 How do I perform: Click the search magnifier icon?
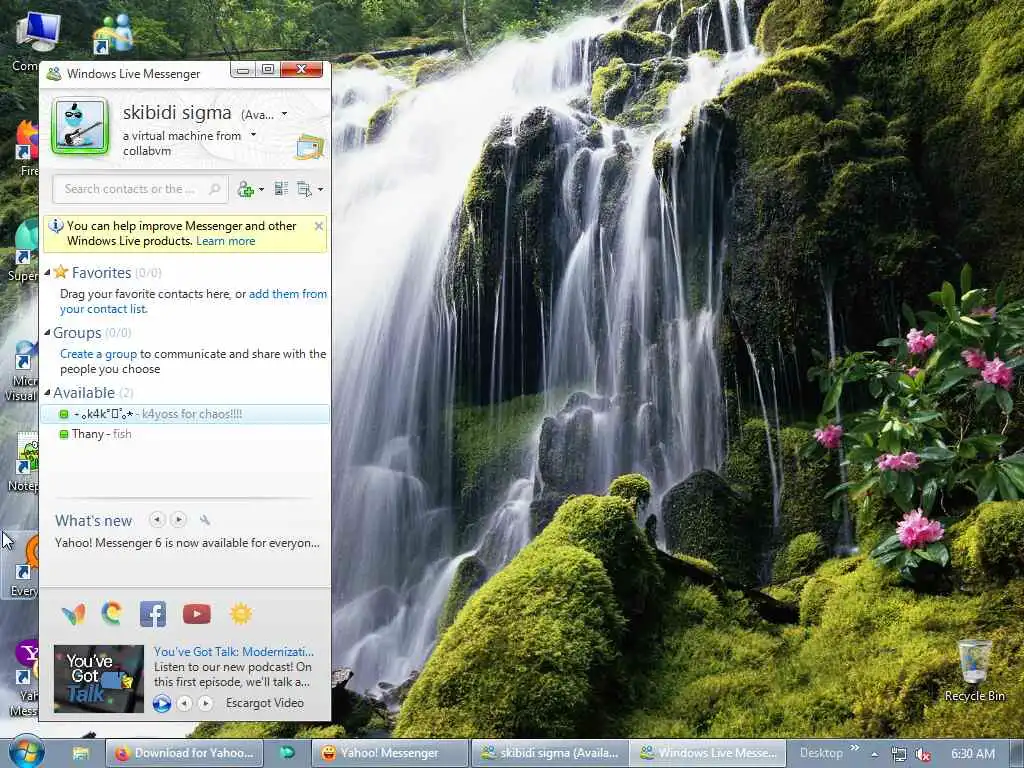pos(214,189)
